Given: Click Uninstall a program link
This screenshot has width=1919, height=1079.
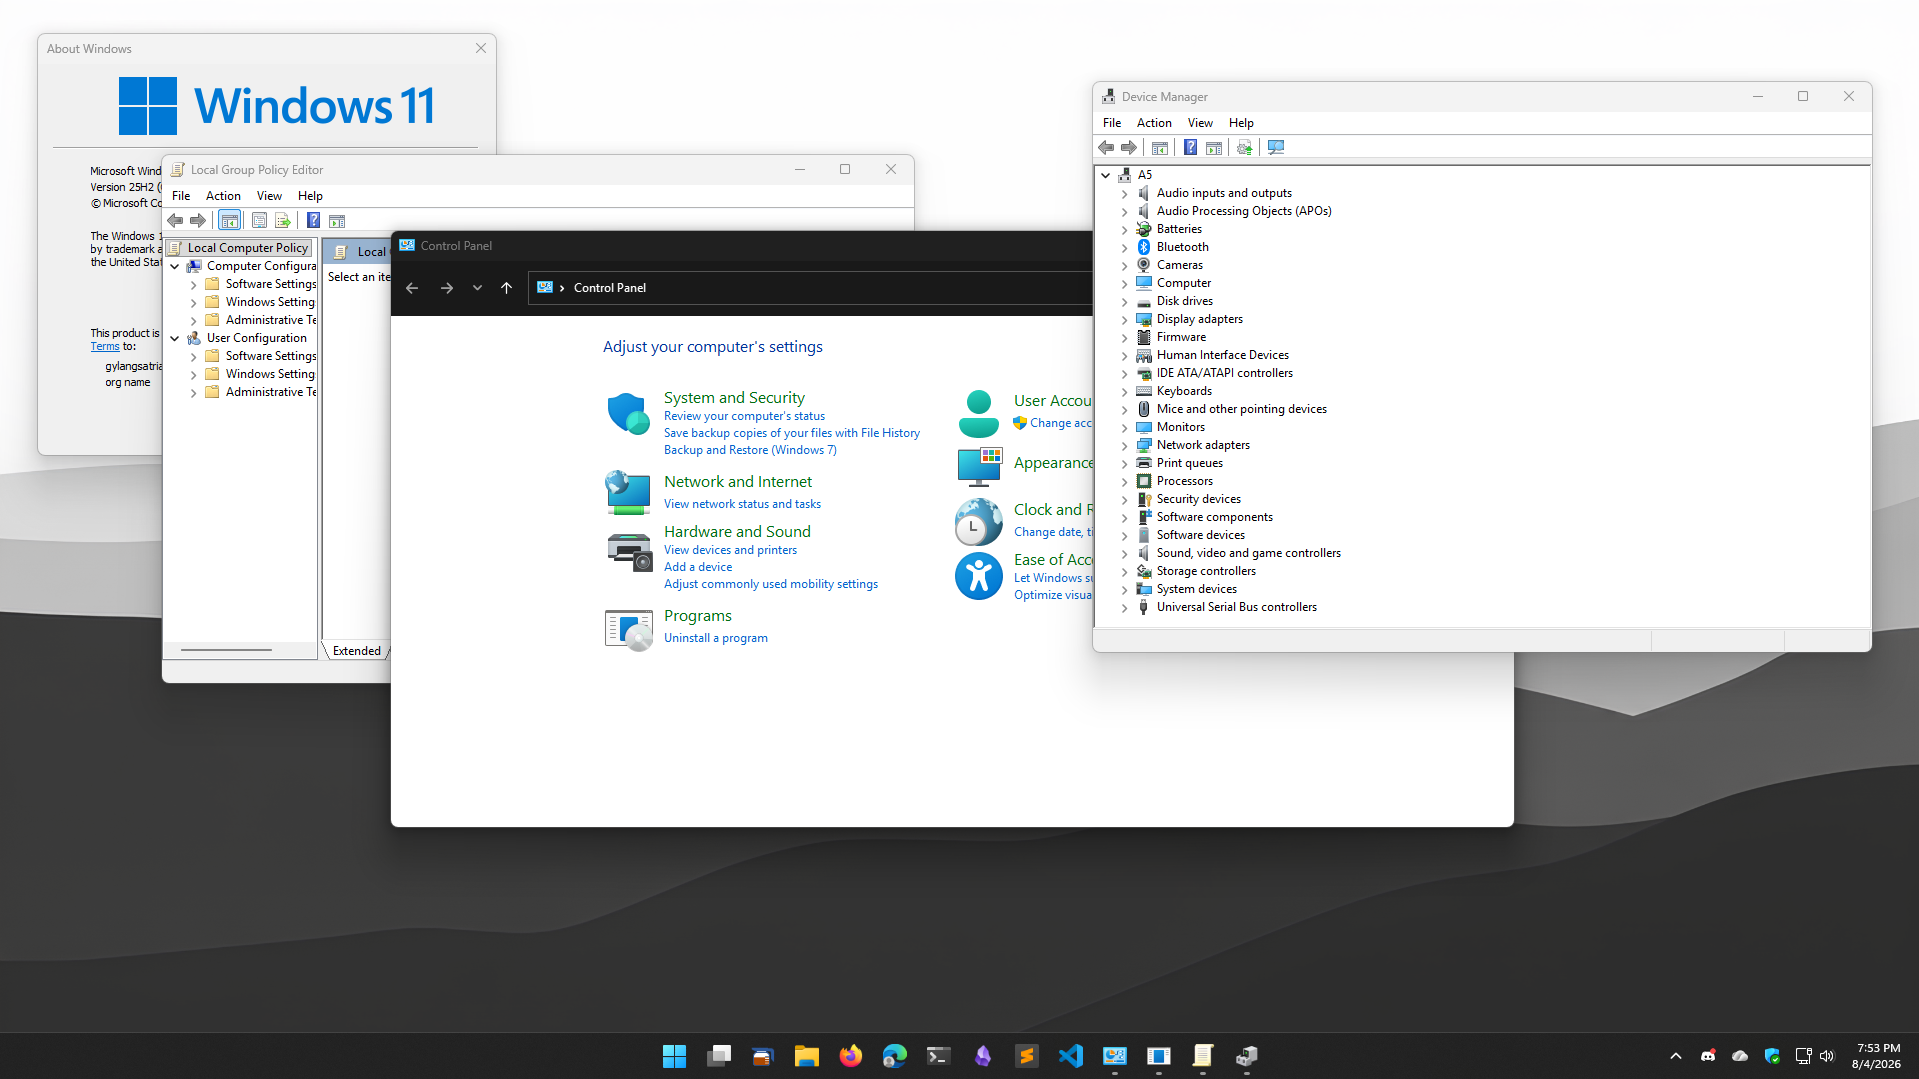Looking at the screenshot, I should coord(716,638).
